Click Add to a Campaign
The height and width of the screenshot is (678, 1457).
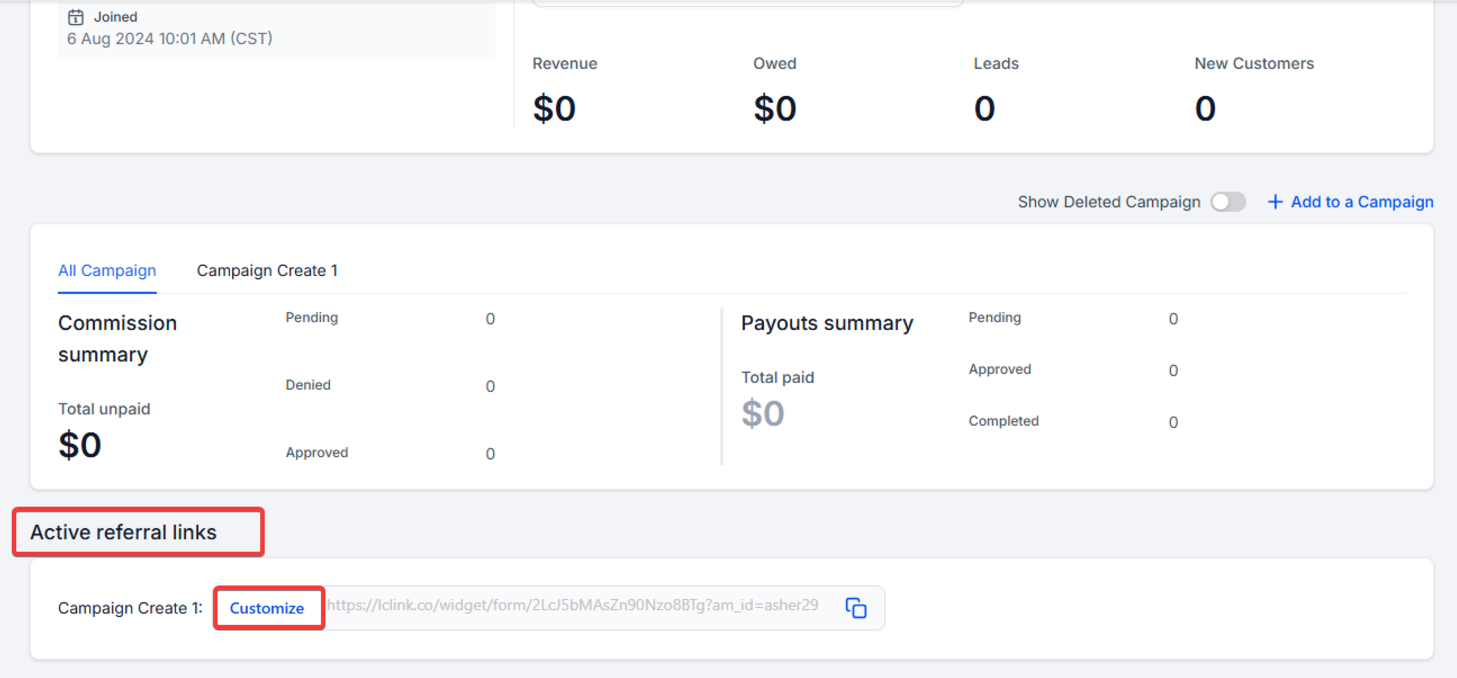click(x=1350, y=202)
